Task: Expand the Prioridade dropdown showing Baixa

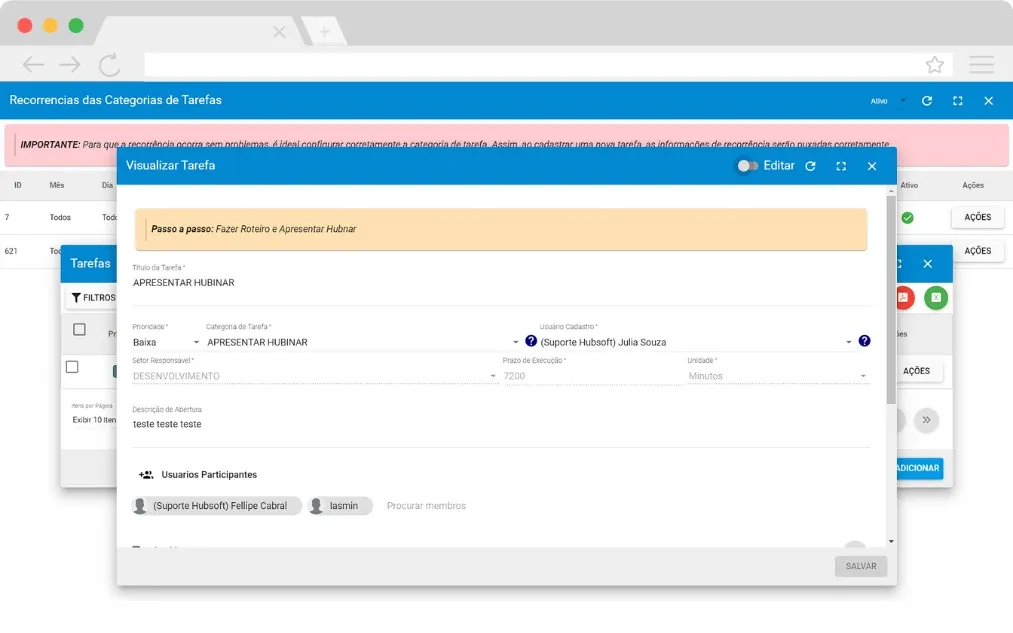Action: click(166, 342)
